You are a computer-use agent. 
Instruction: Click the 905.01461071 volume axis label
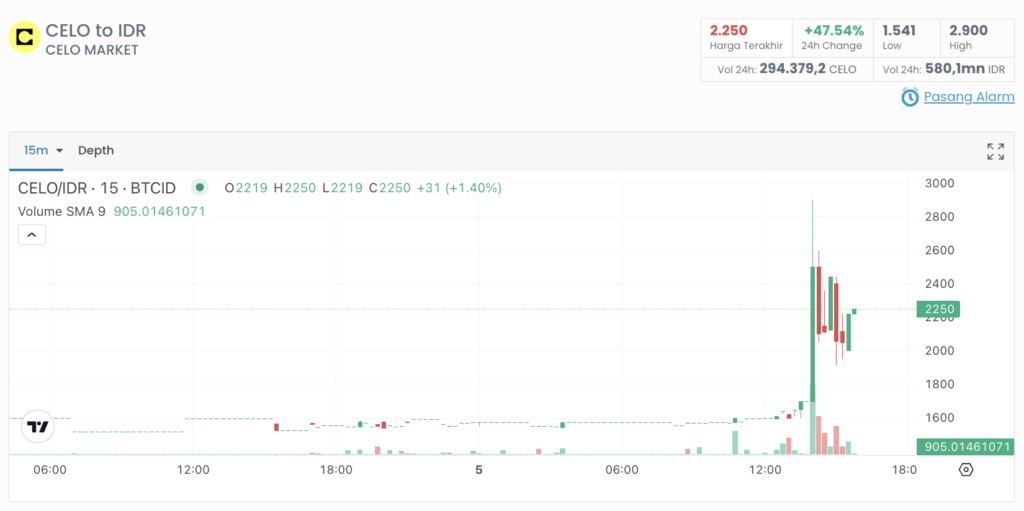click(x=965, y=447)
